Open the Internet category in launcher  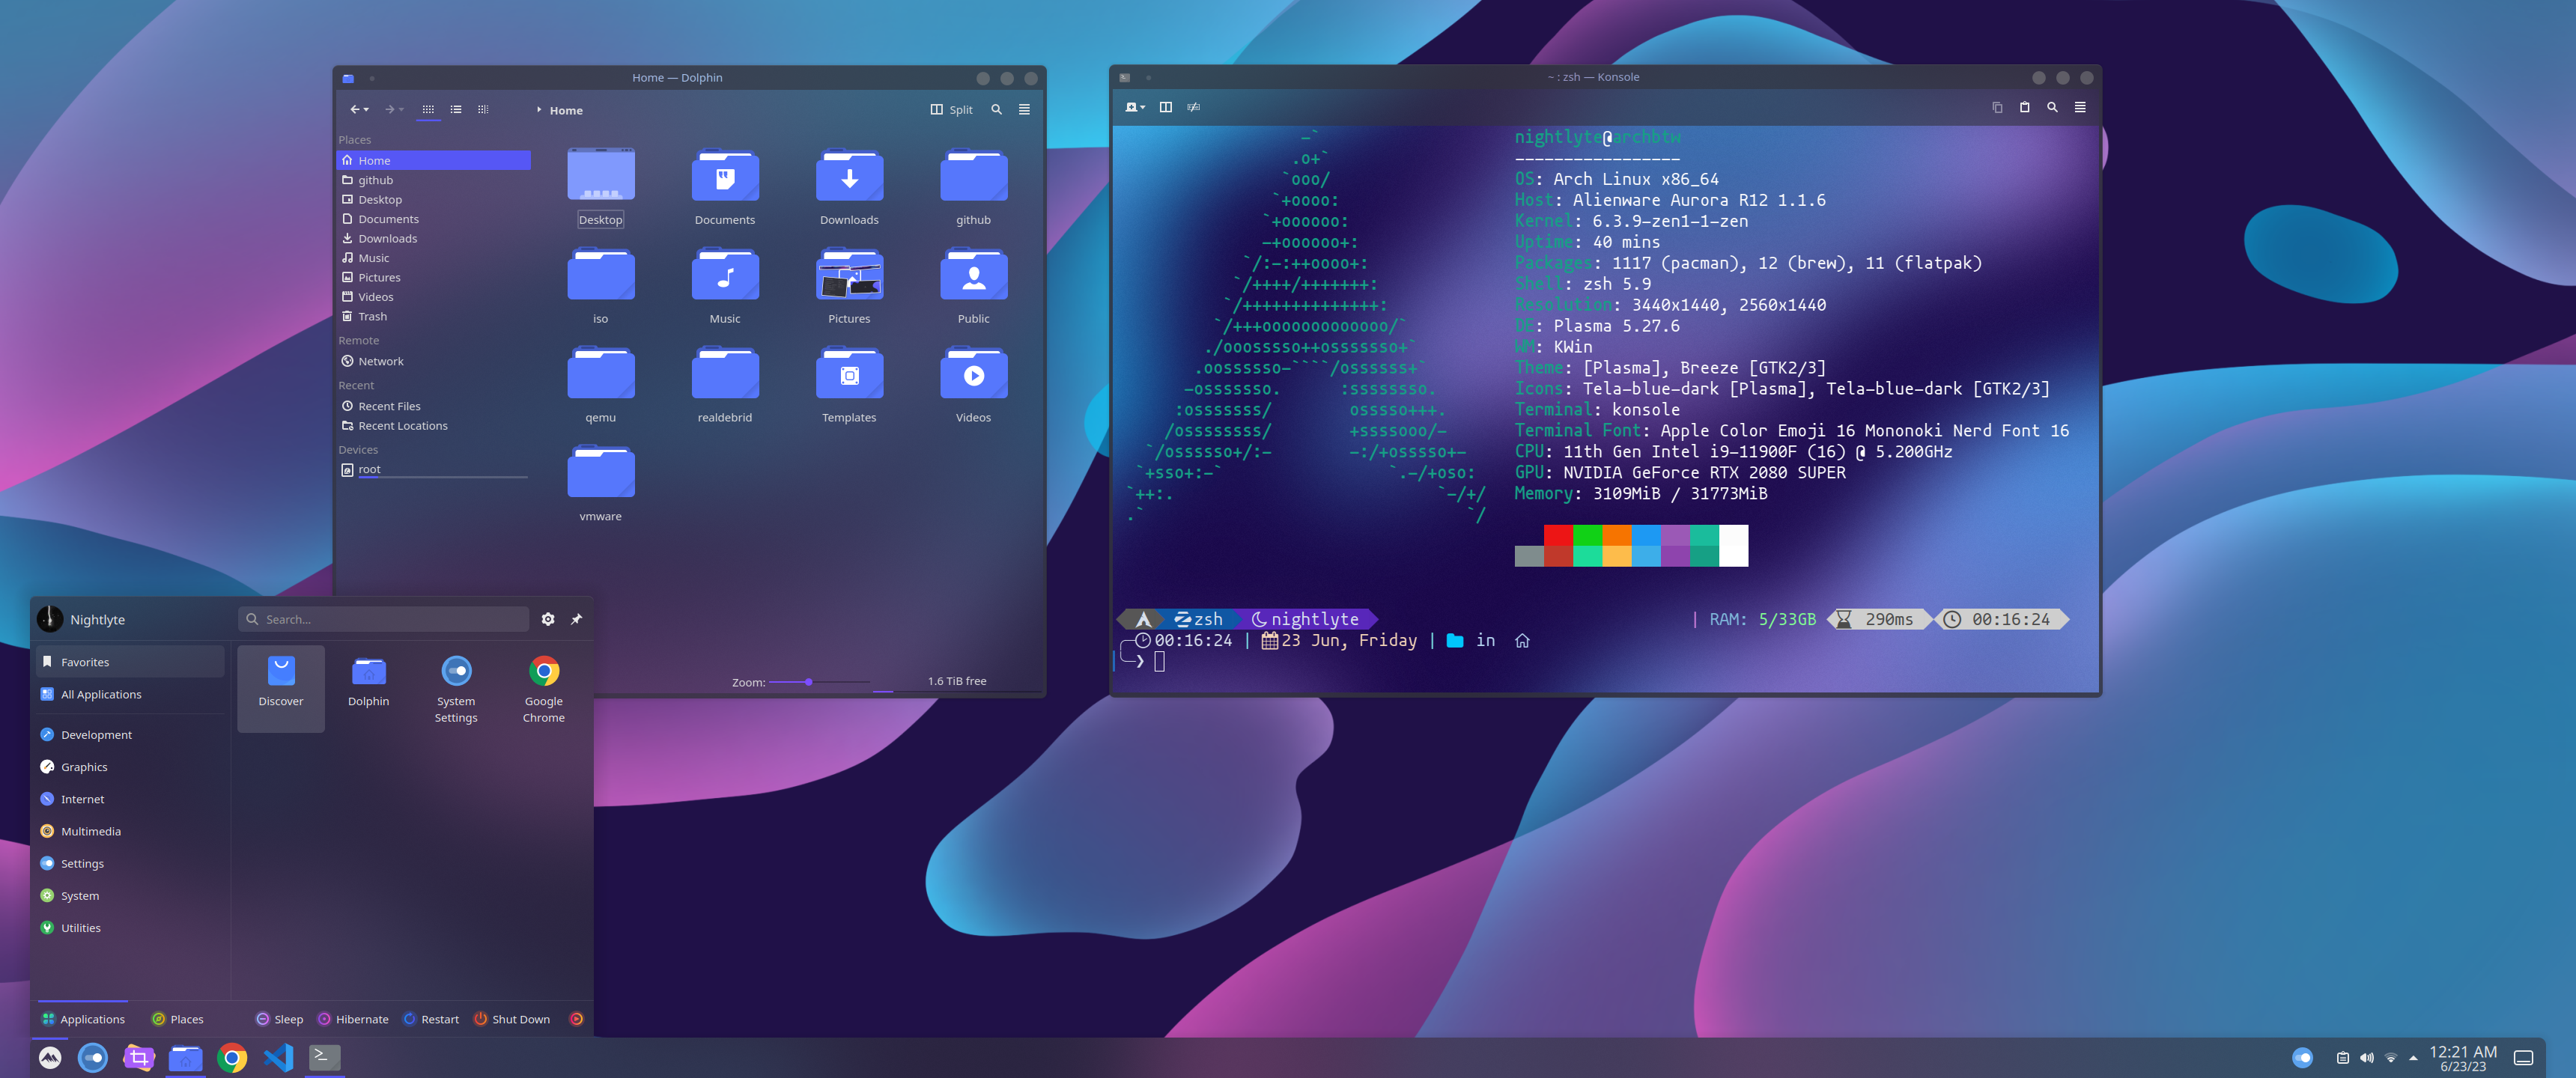pos(130,799)
